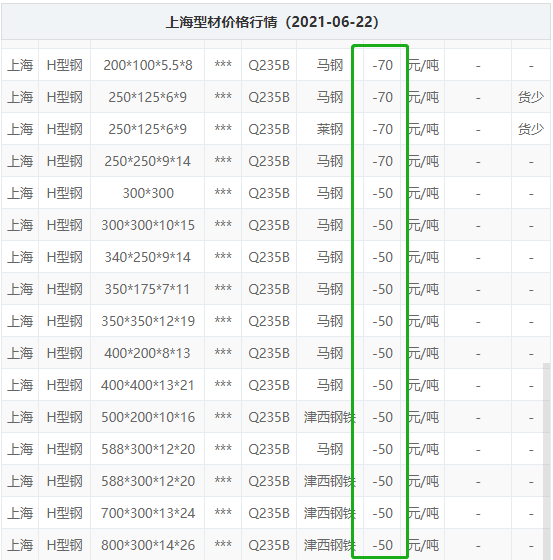Click the -50 value in the 800*300*14*26 row
The width and height of the screenshot is (553, 560).
click(x=382, y=545)
